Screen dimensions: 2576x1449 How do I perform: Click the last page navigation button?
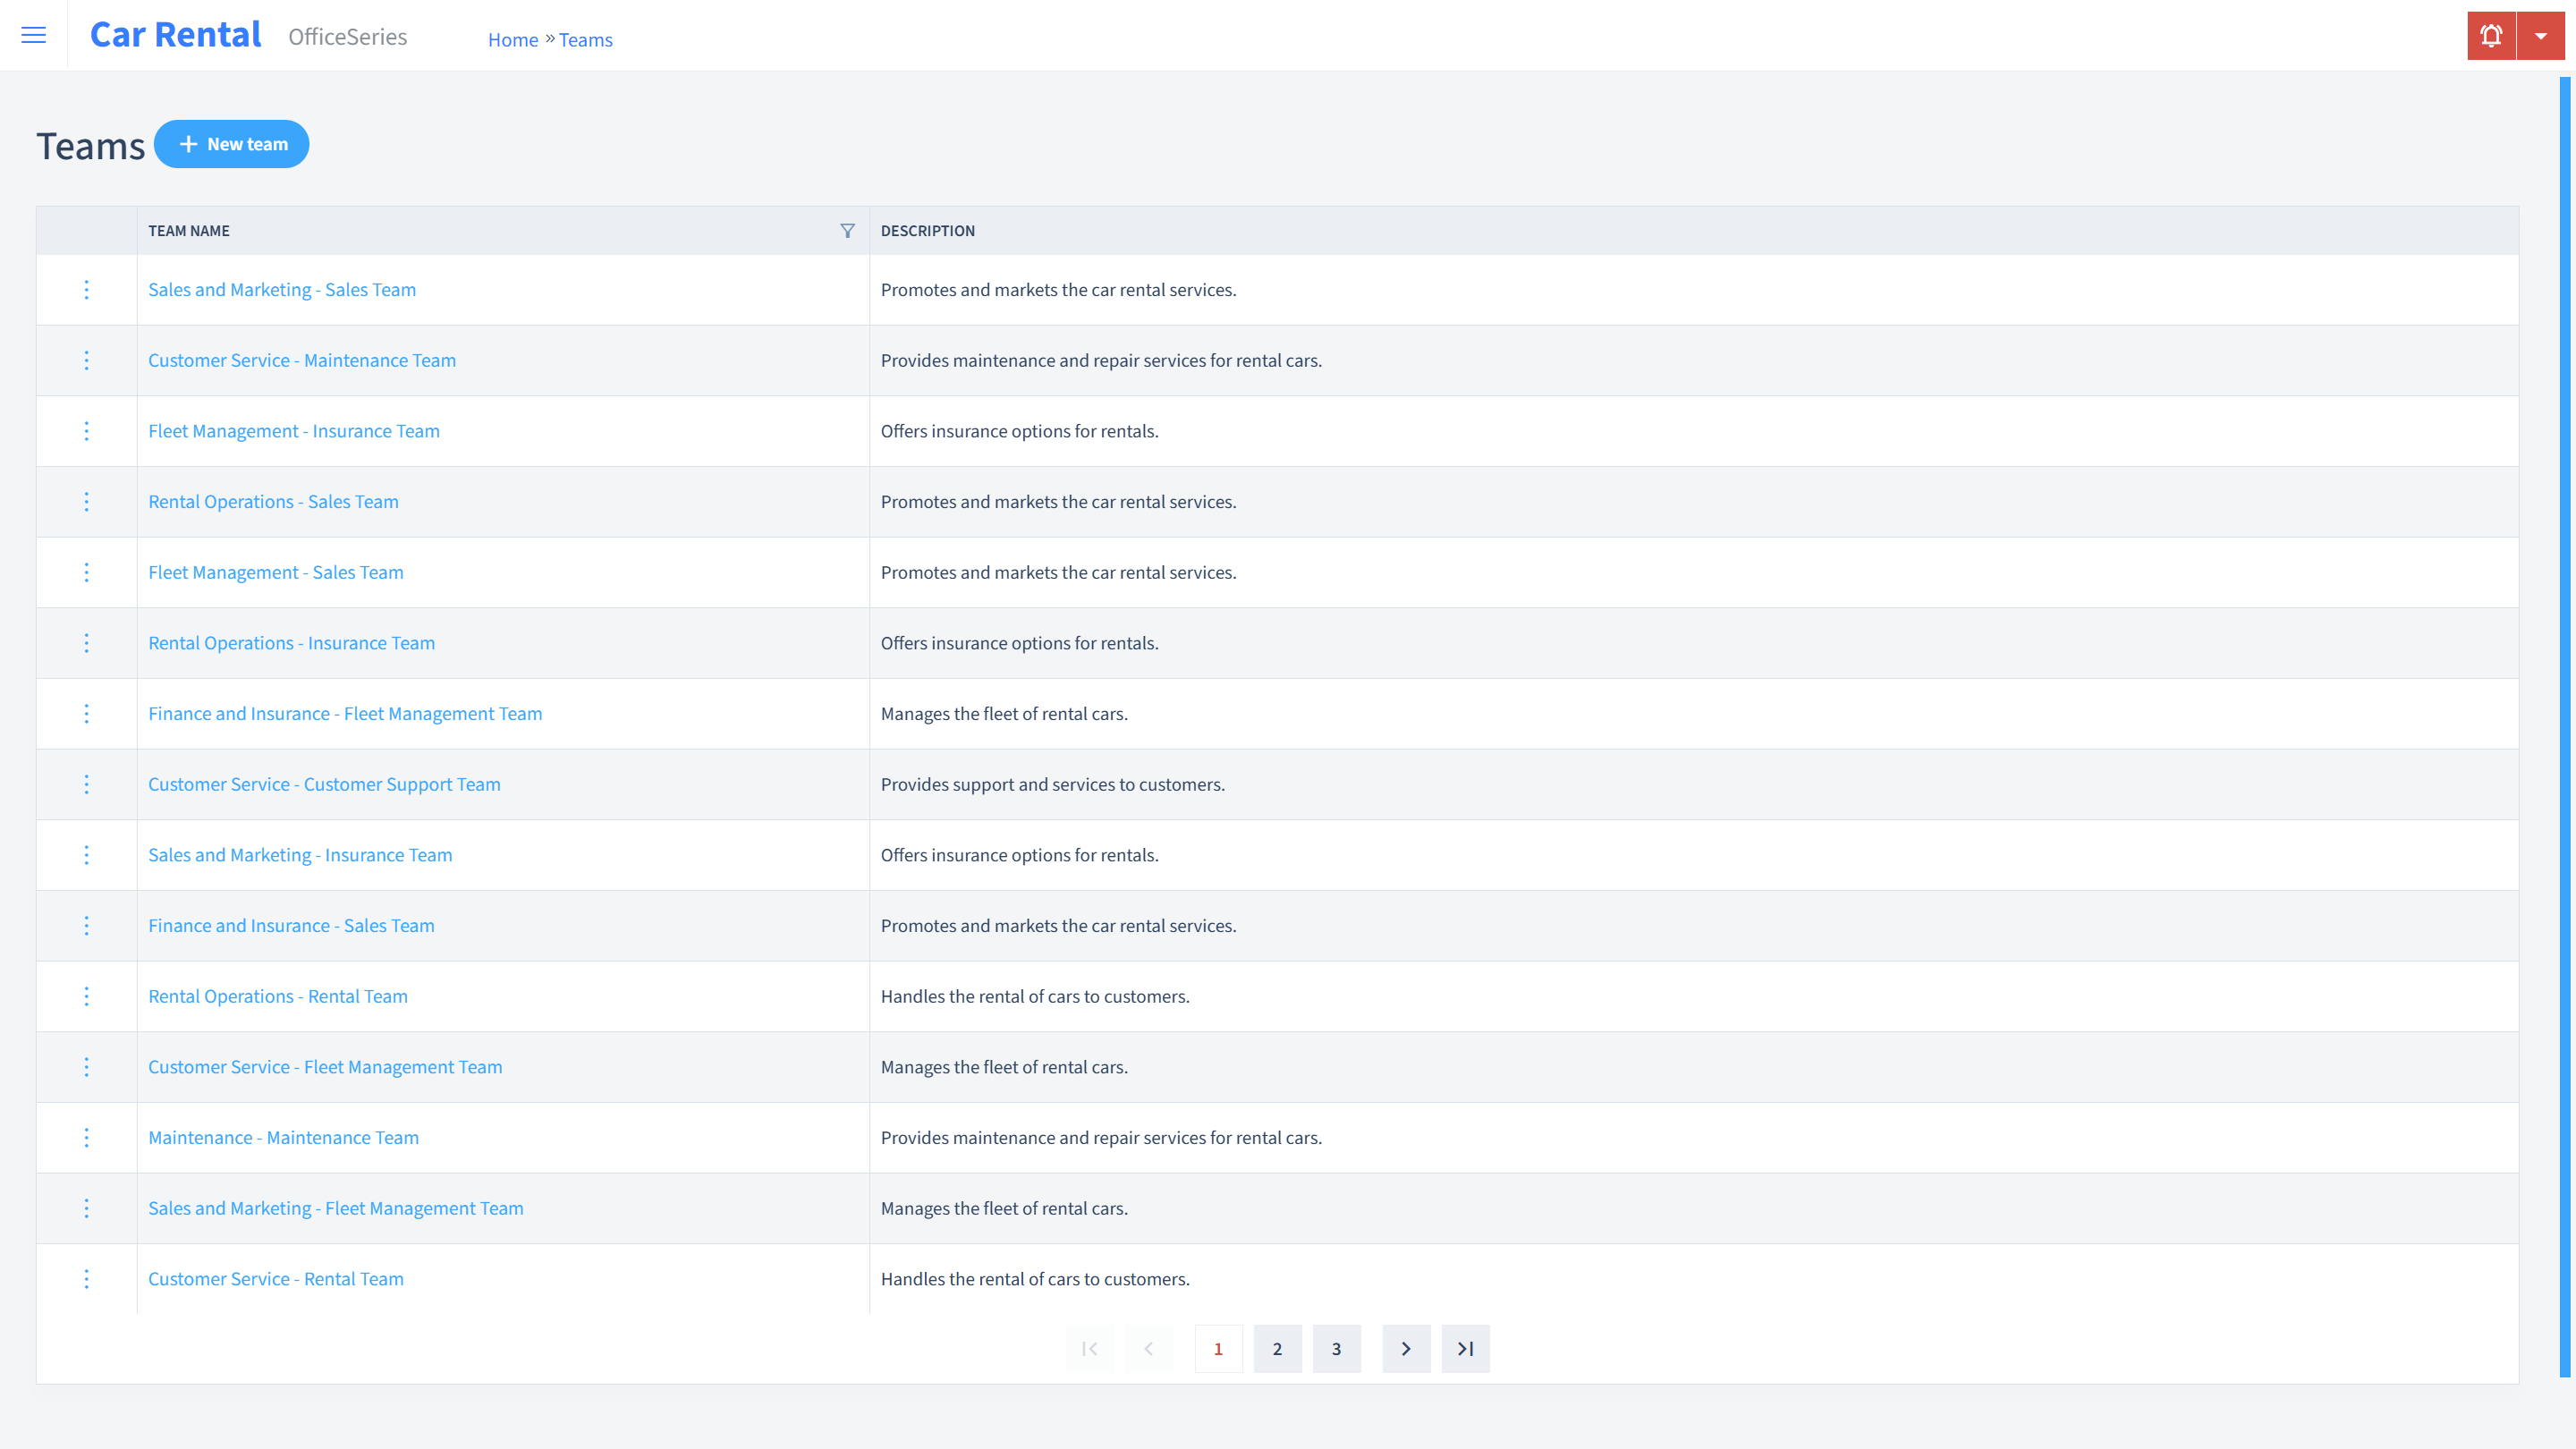point(1465,1348)
